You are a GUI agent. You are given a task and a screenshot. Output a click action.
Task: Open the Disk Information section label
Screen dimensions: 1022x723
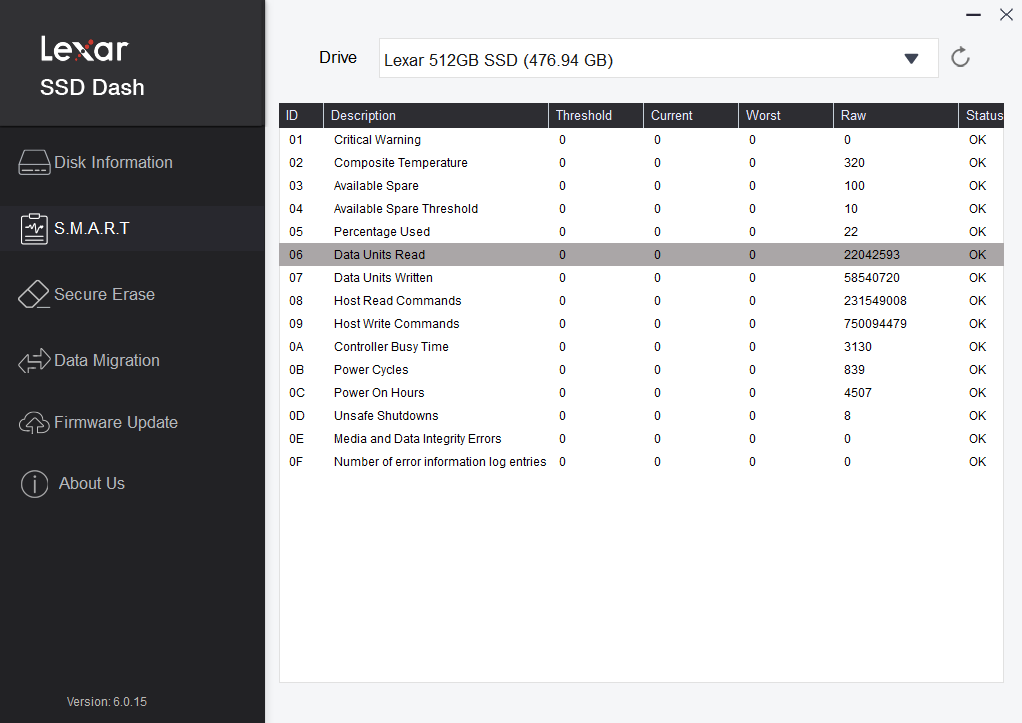click(x=113, y=162)
